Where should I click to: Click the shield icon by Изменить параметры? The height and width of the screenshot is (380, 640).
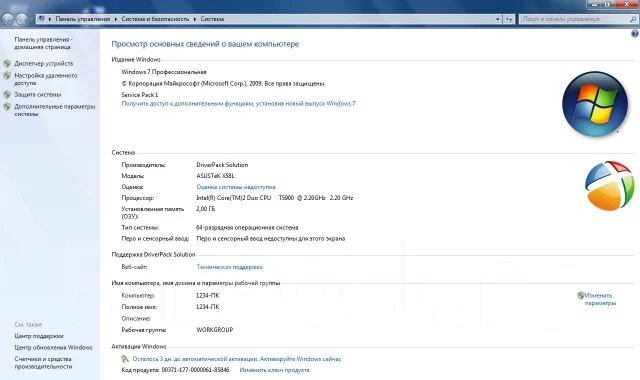(x=580, y=296)
